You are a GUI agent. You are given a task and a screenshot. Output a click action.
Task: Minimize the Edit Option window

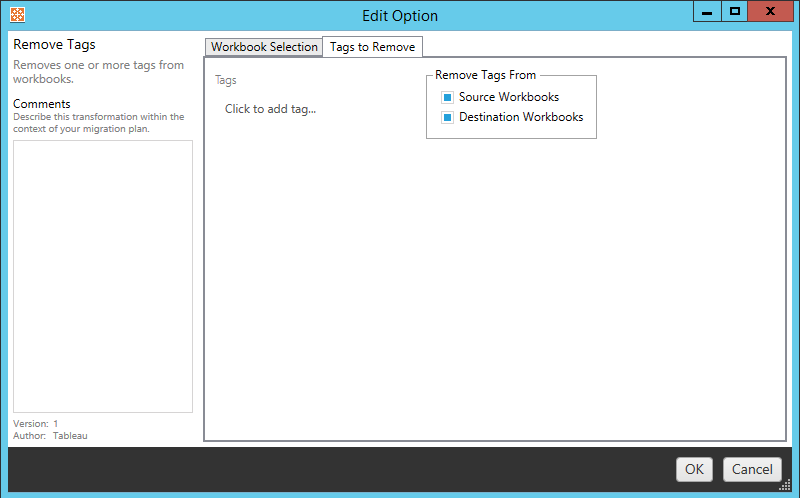(705, 12)
